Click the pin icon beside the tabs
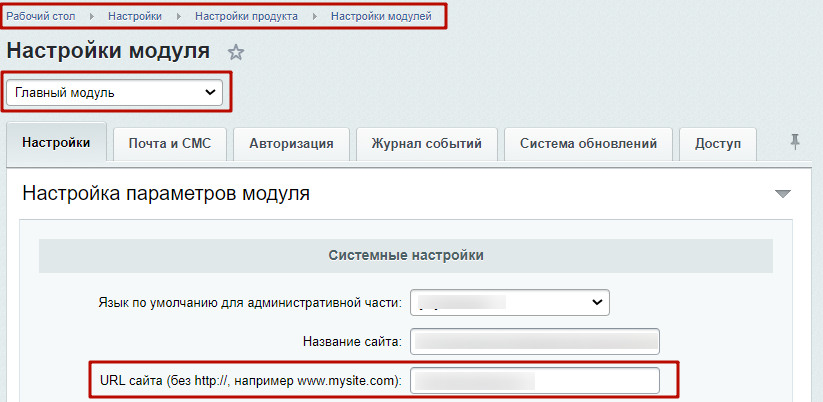This screenshot has width=823, height=402. (795, 142)
